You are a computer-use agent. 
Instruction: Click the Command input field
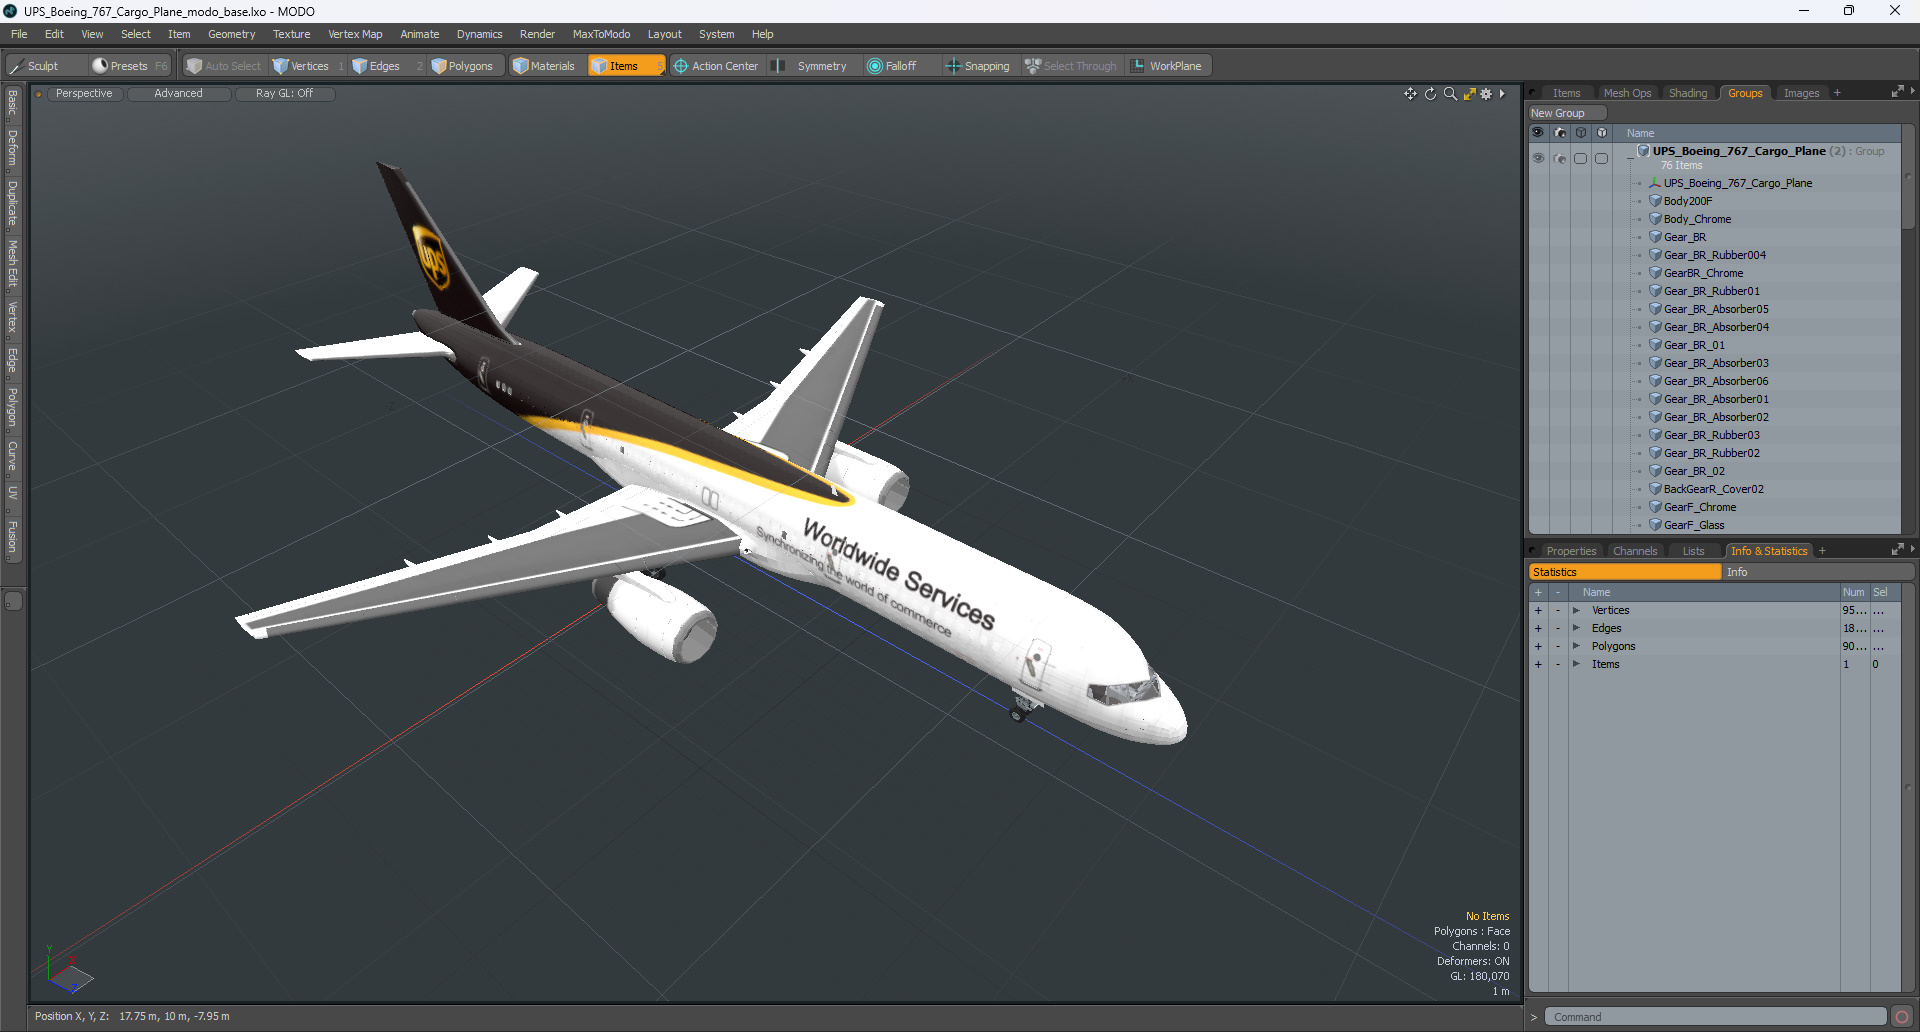[1715, 1017]
